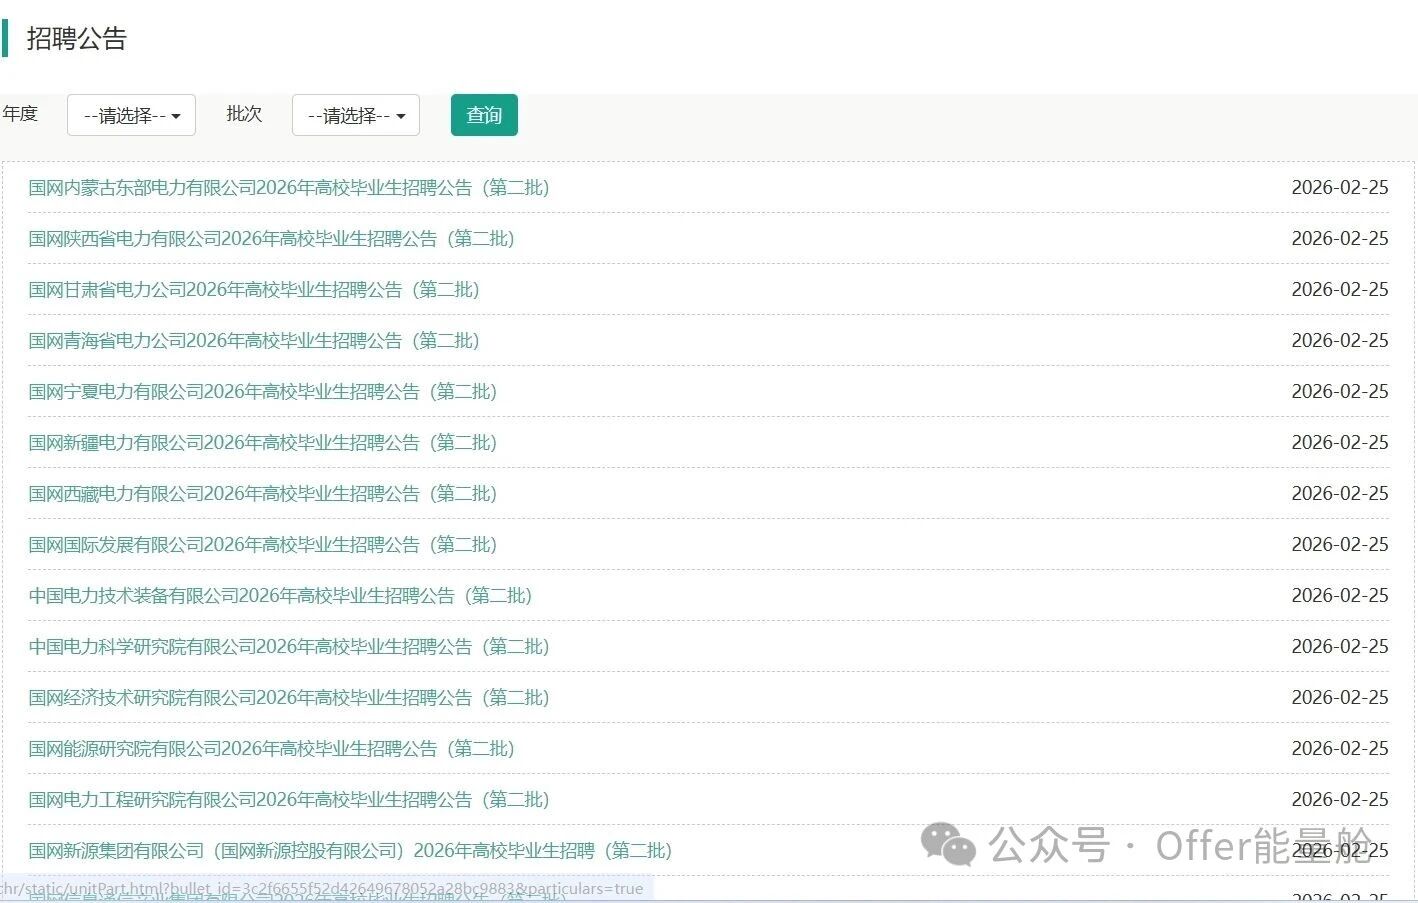Open 国网甘肃省电力公司 recruitment announcement

tap(253, 290)
